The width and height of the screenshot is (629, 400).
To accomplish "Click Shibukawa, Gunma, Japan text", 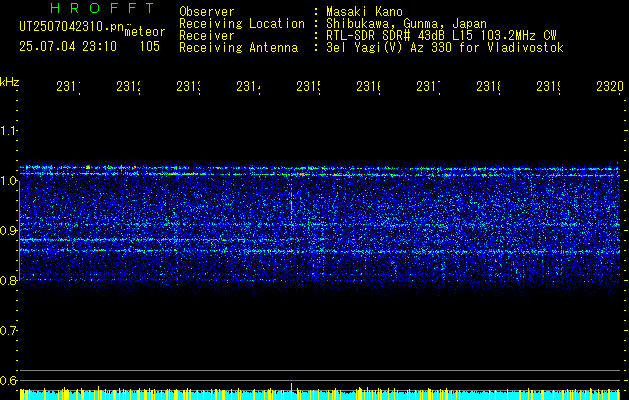I will coord(406,24).
